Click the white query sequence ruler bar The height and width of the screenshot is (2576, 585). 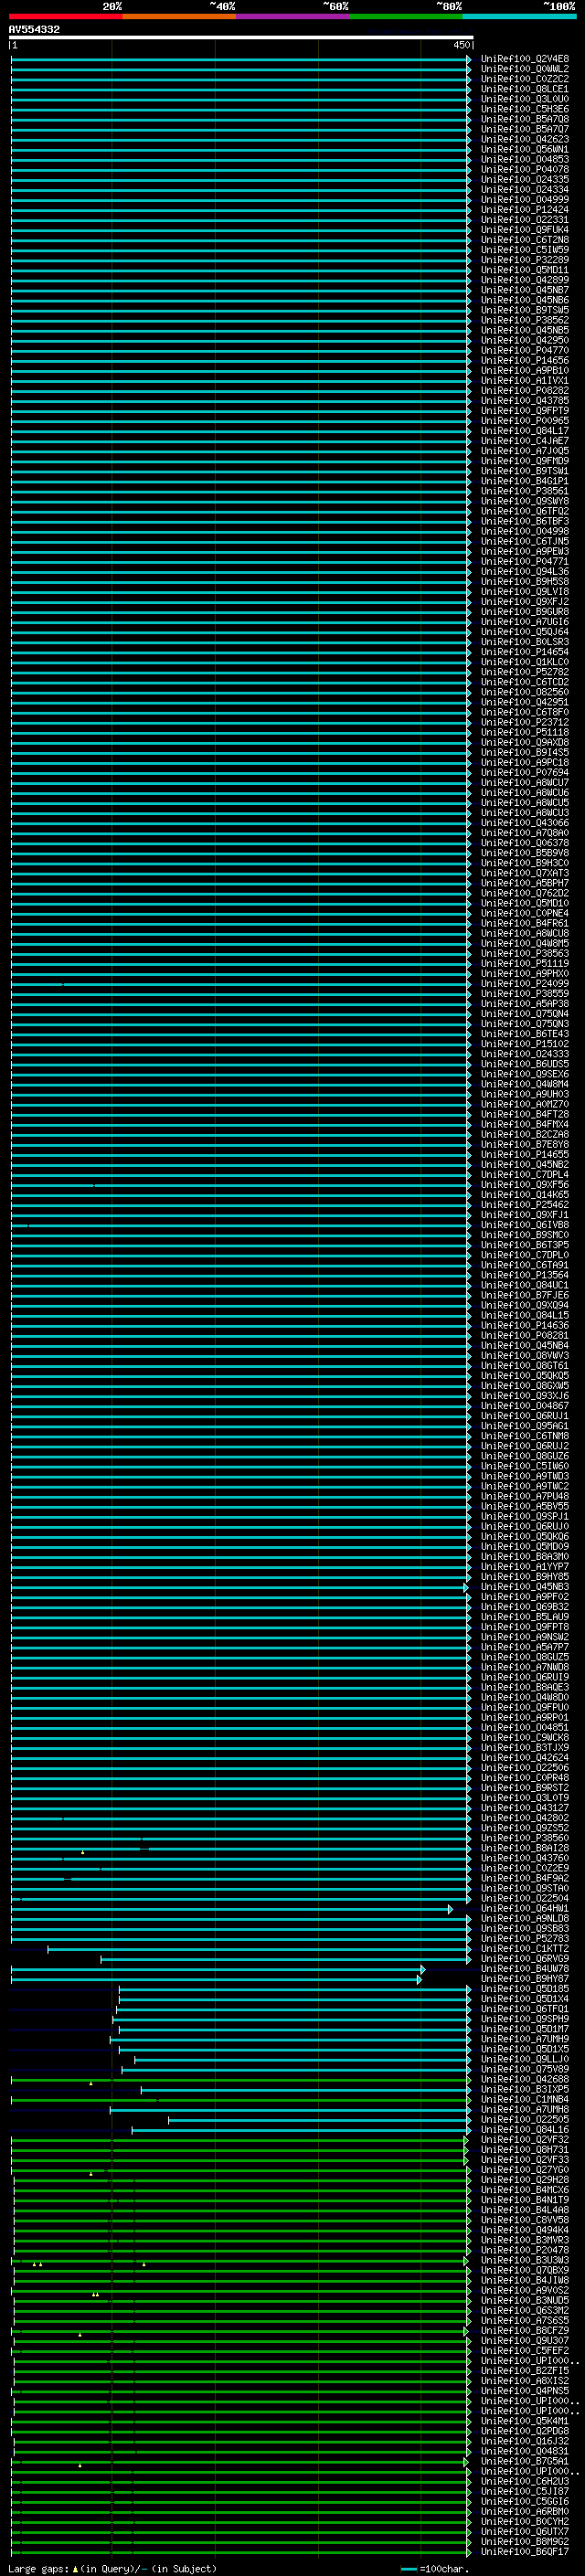(x=241, y=38)
